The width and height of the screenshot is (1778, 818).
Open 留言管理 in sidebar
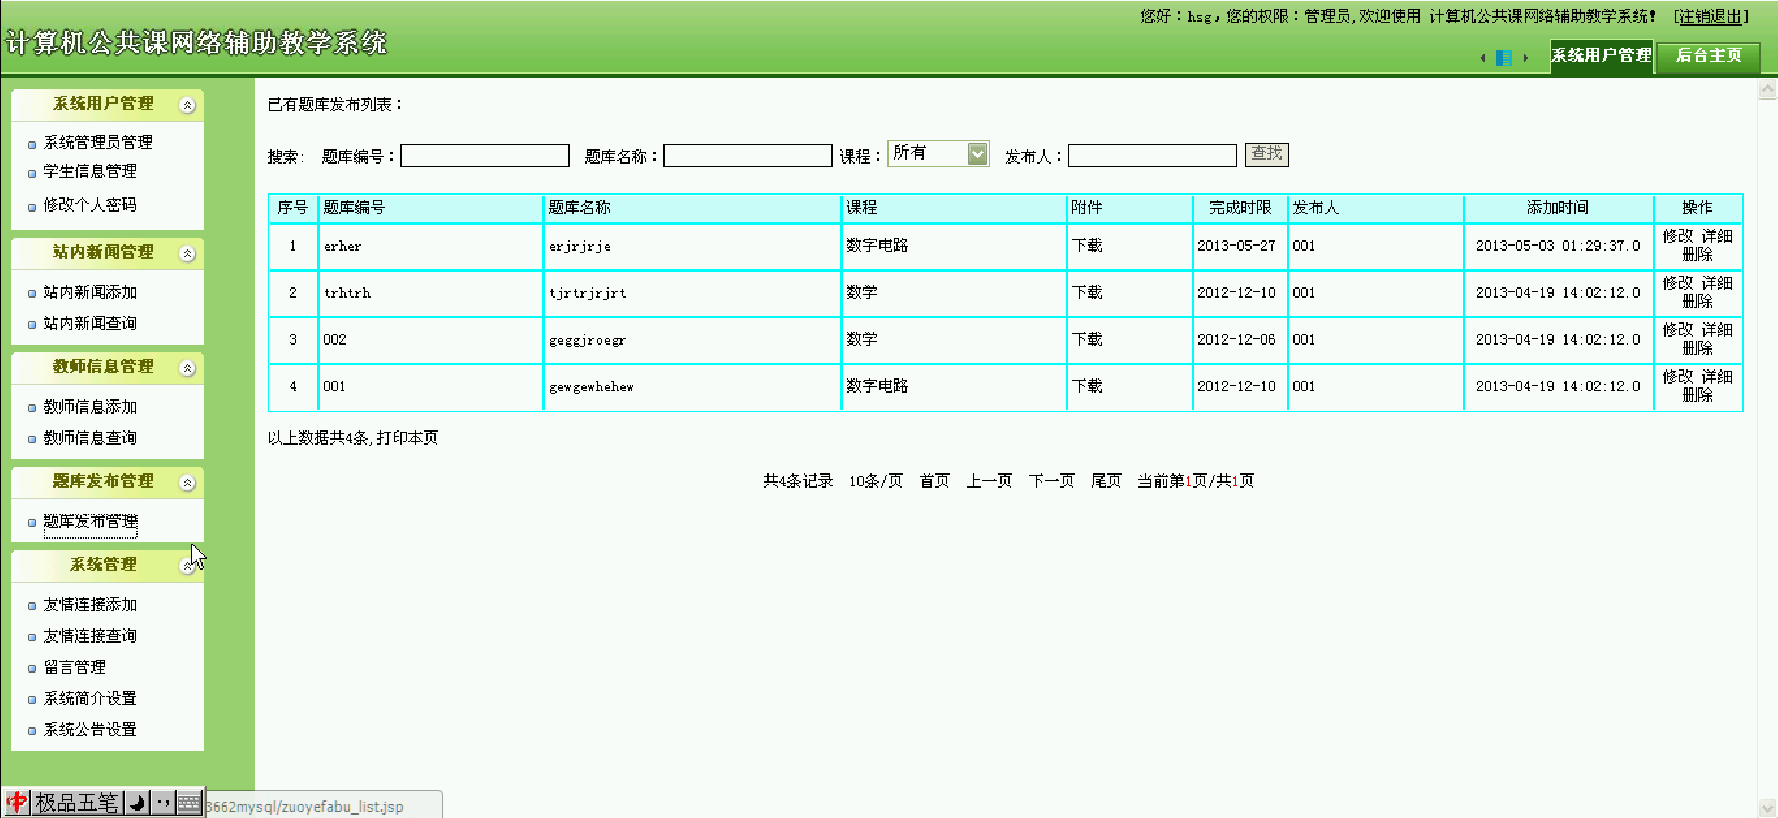click(74, 668)
